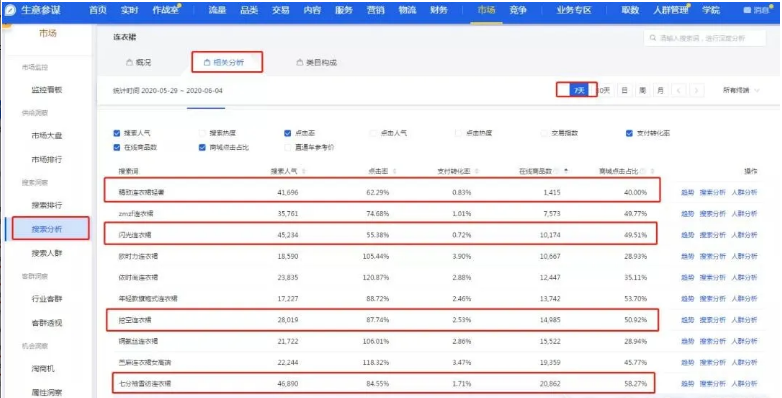Click the search magnifier icon
This screenshot has height=398, width=782.
click(653, 38)
